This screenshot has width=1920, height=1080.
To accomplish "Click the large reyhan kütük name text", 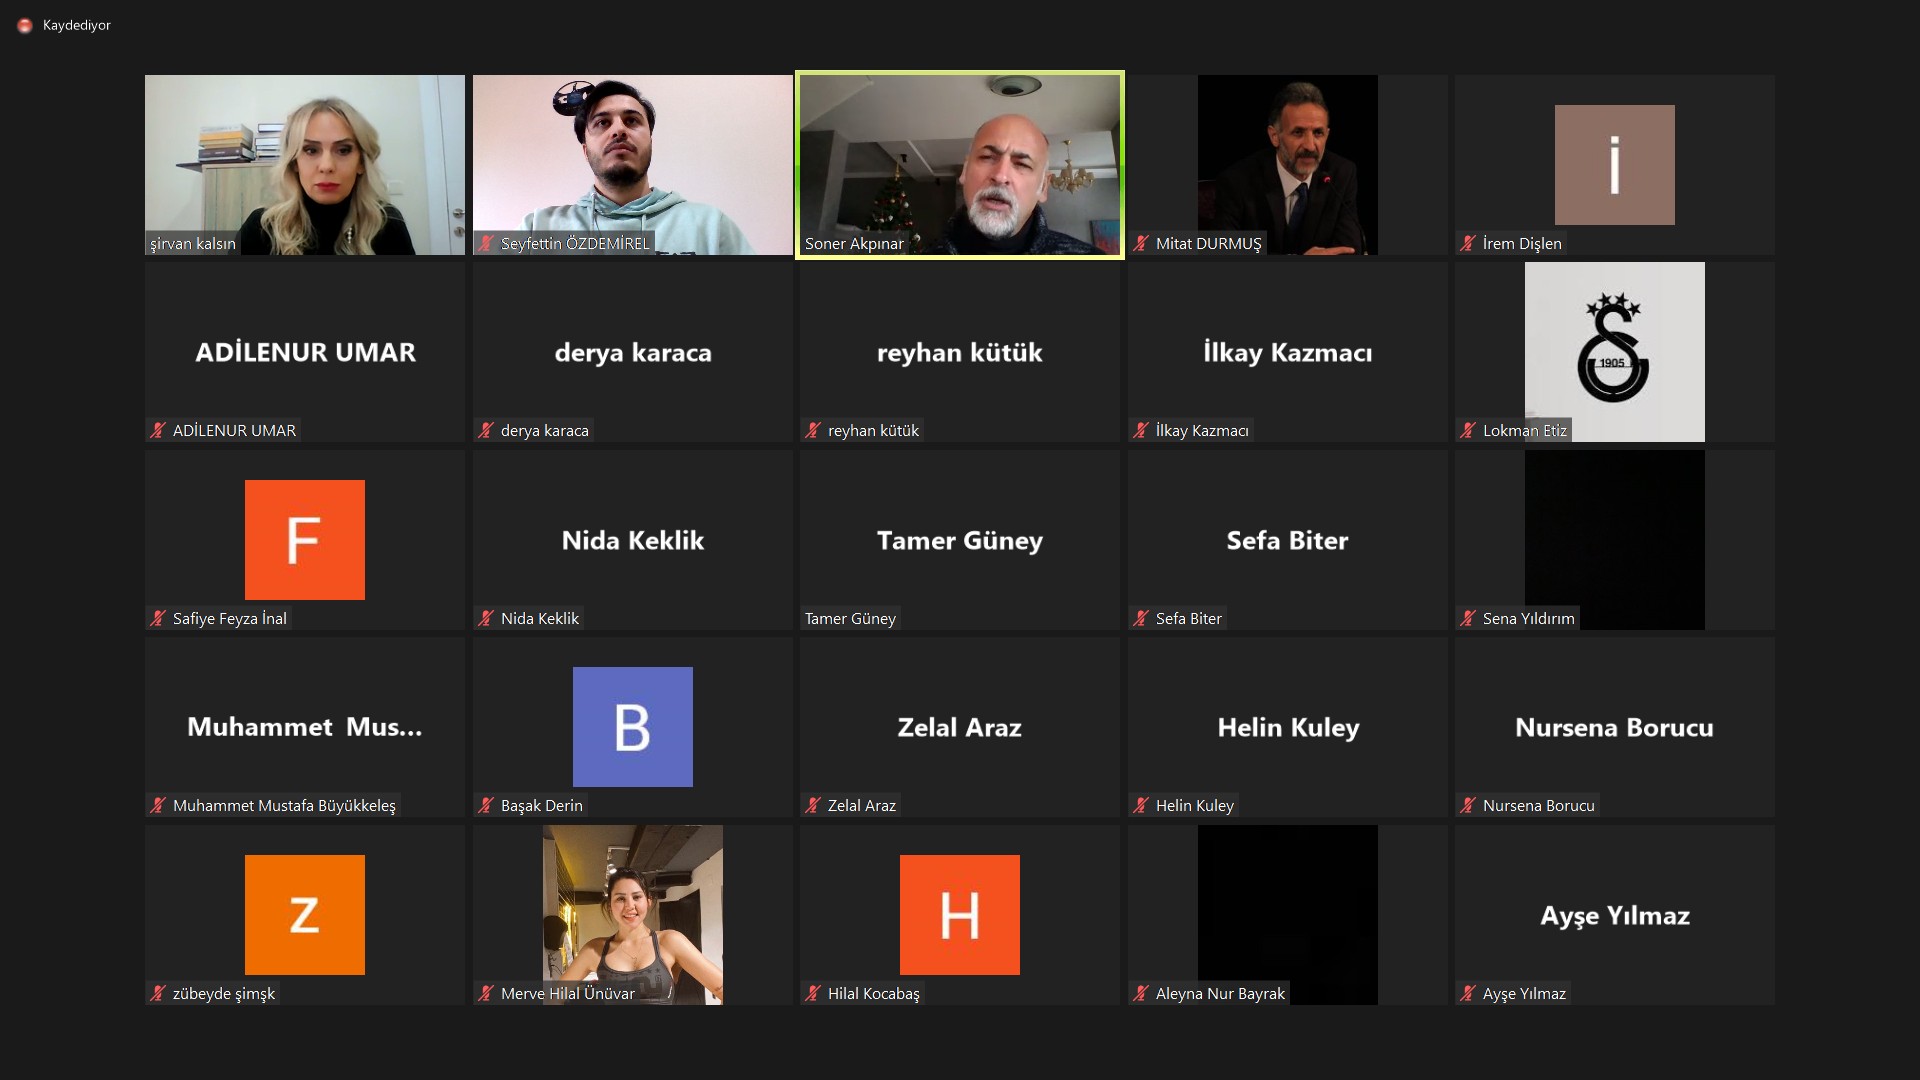I will [x=960, y=353].
